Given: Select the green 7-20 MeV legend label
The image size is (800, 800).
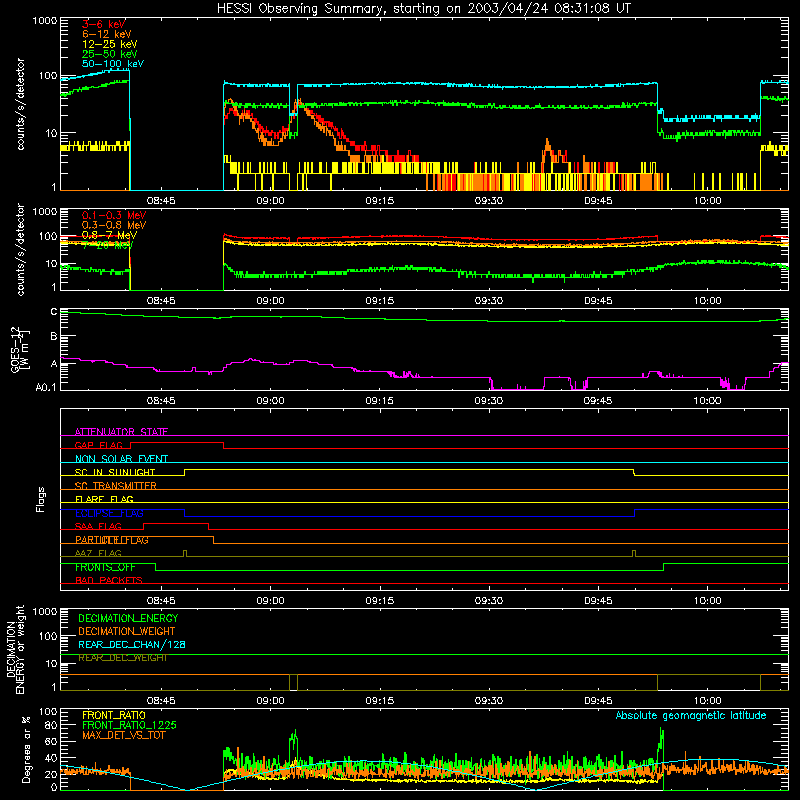Looking at the screenshot, I should tap(108, 245).
